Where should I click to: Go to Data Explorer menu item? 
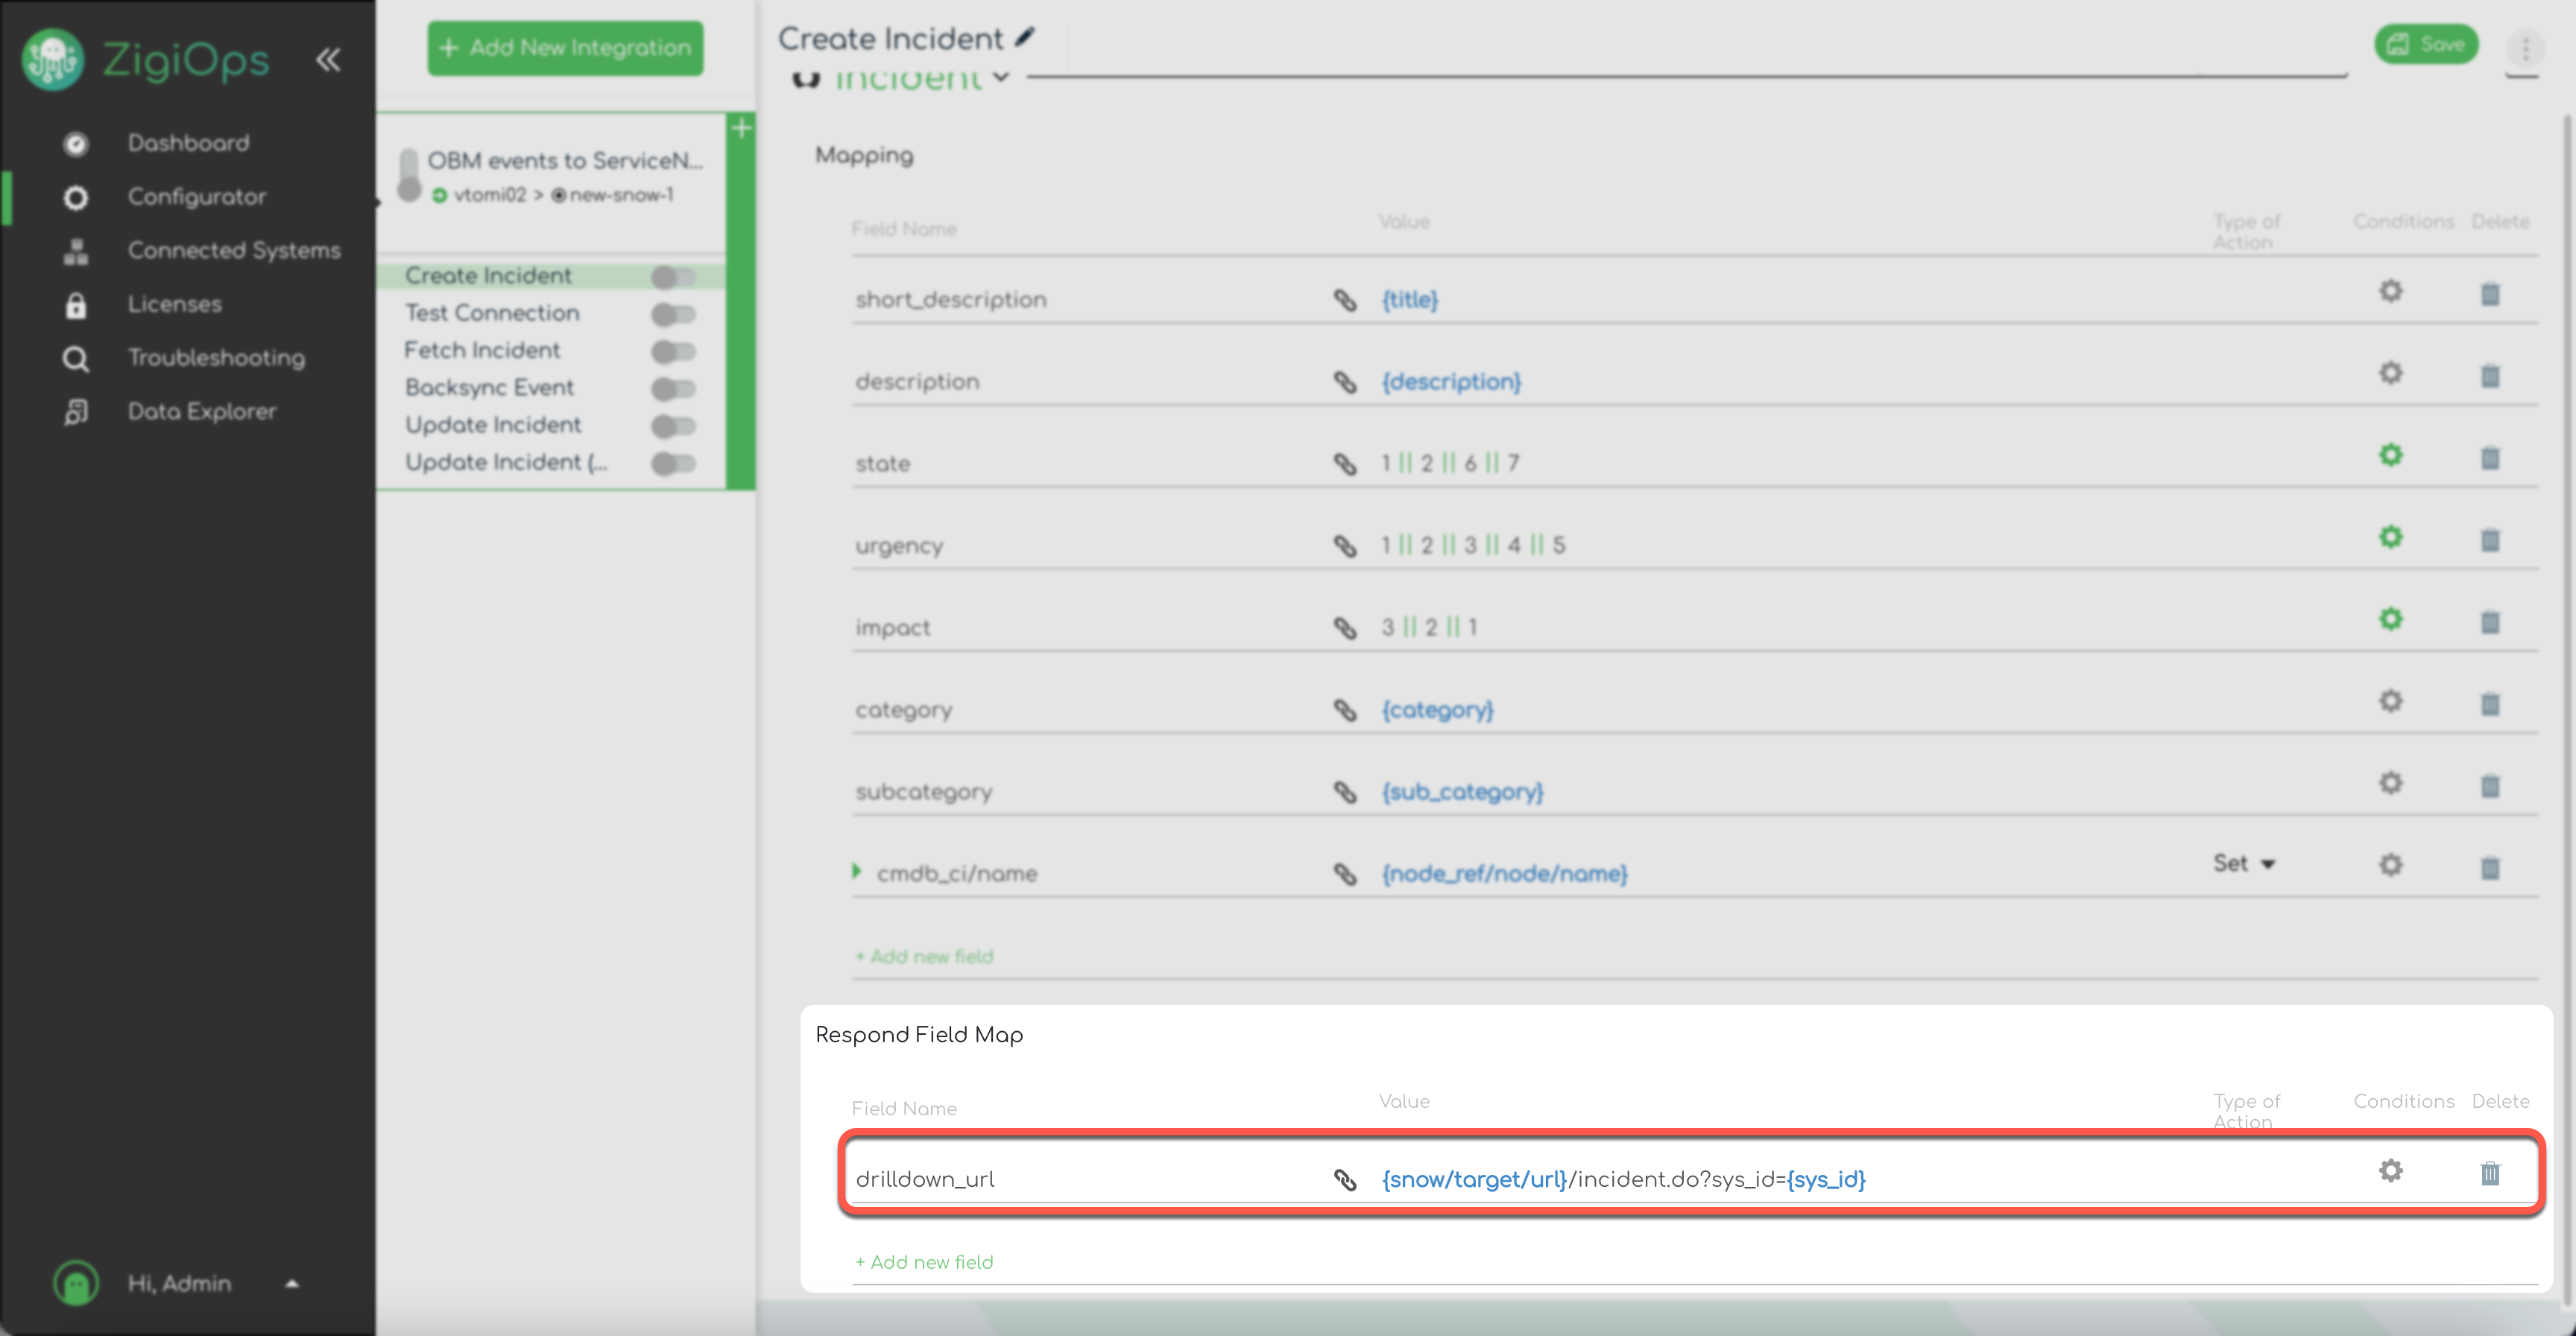pos(201,411)
